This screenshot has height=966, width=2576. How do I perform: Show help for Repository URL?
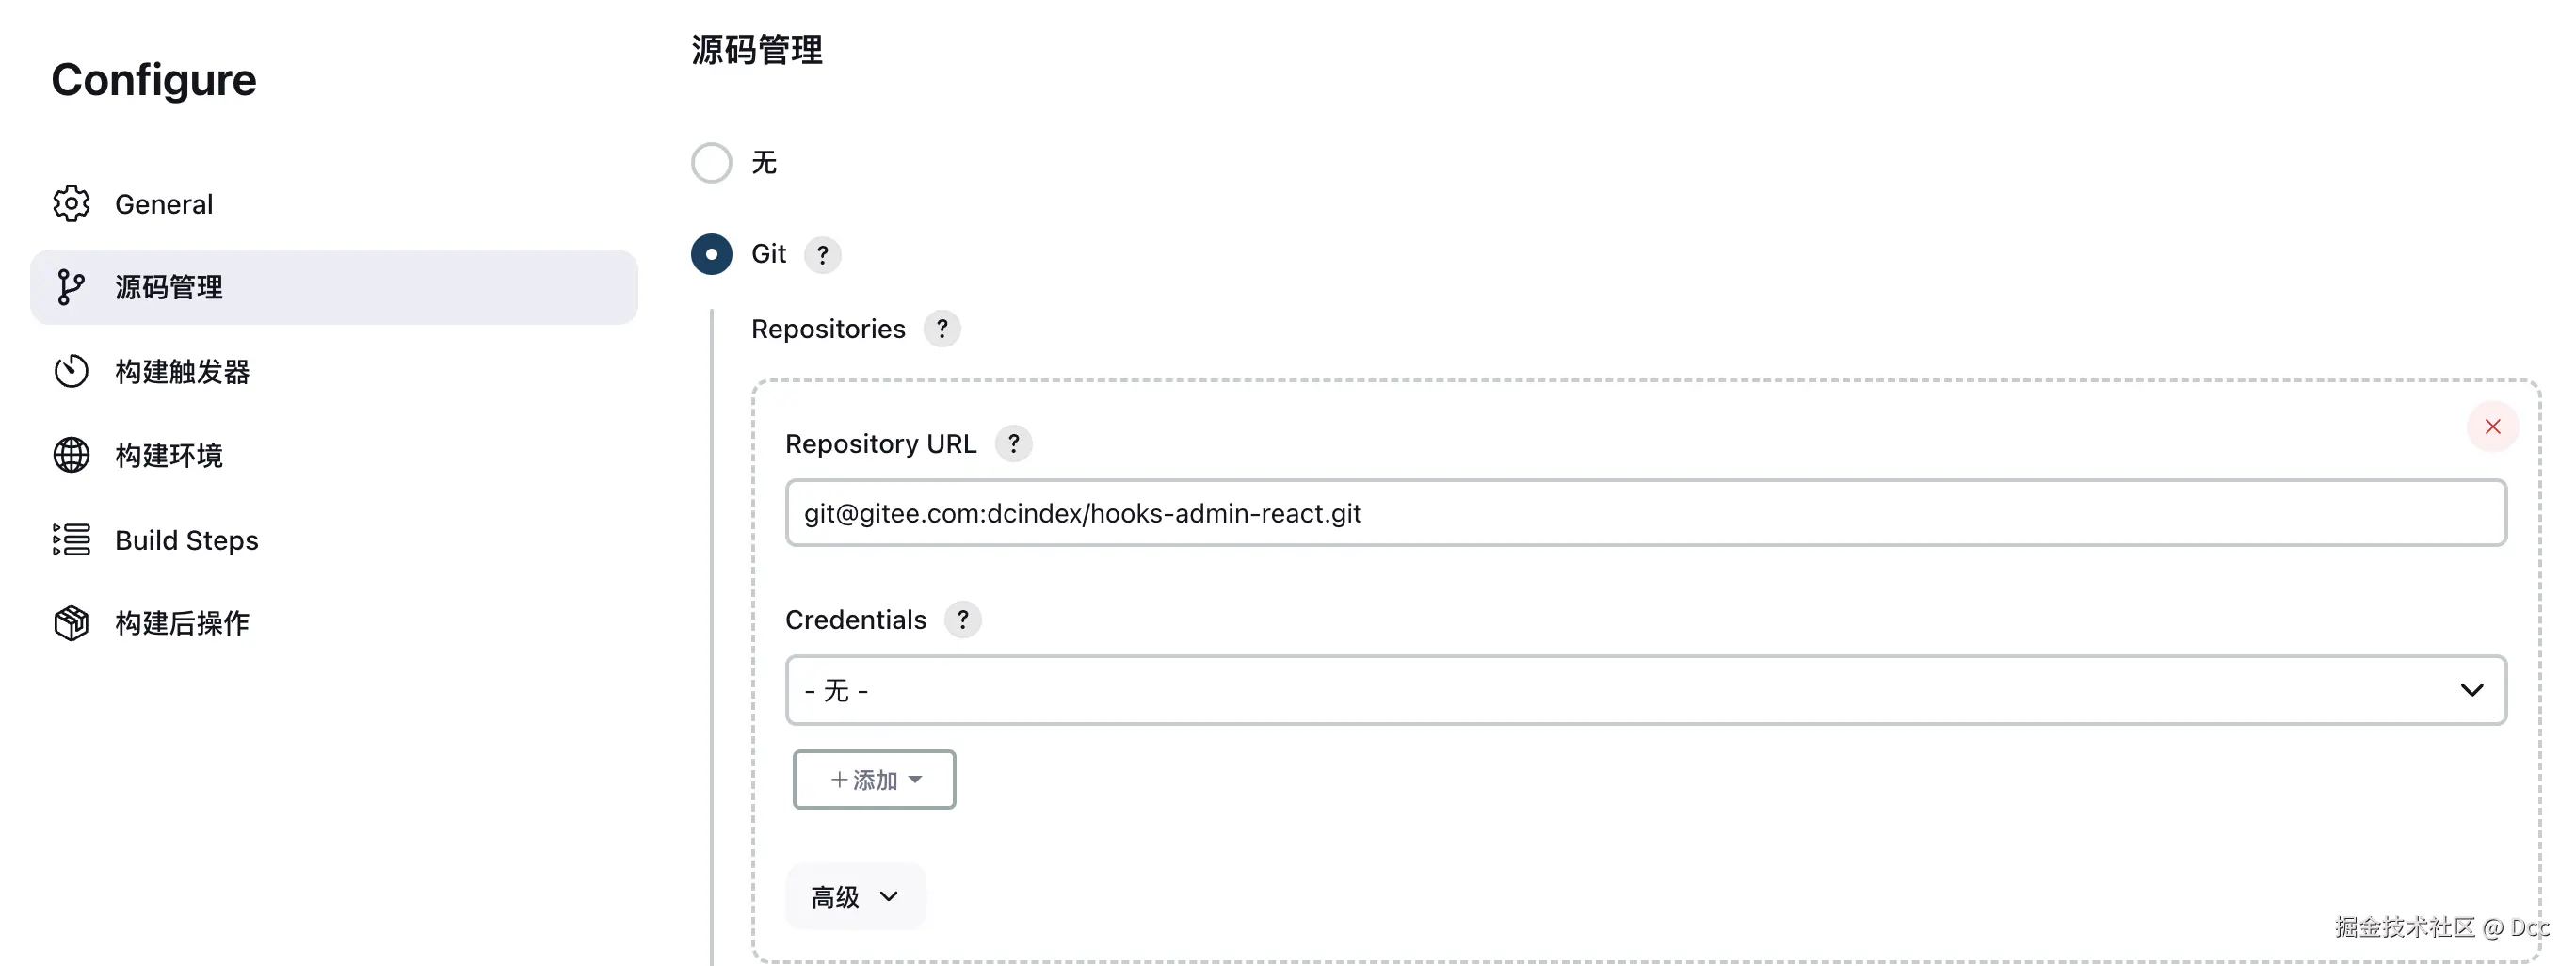tap(1013, 443)
